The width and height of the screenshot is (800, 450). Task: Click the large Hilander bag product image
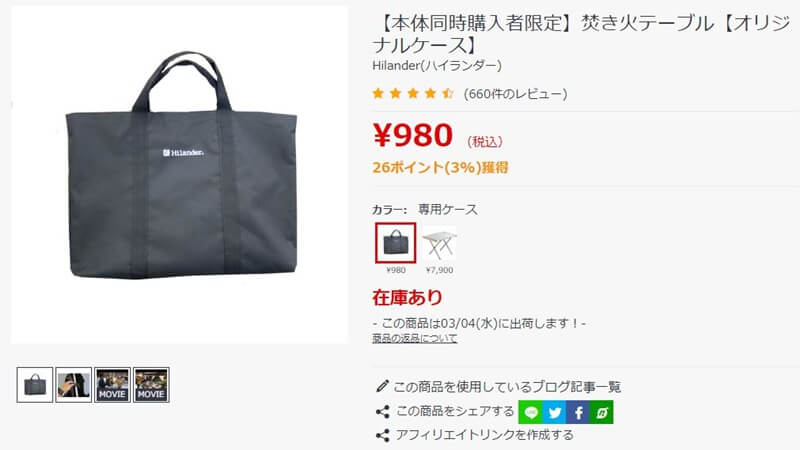pyautogui.click(x=180, y=174)
